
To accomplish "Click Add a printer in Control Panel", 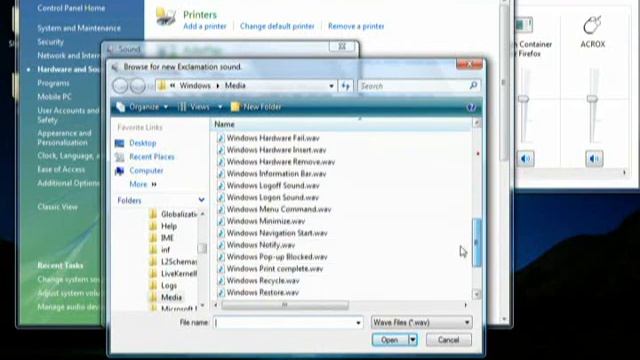I will [204, 26].
